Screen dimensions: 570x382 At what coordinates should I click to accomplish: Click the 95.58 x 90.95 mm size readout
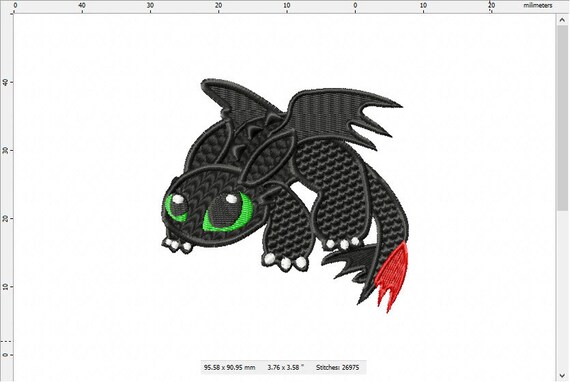(x=229, y=367)
